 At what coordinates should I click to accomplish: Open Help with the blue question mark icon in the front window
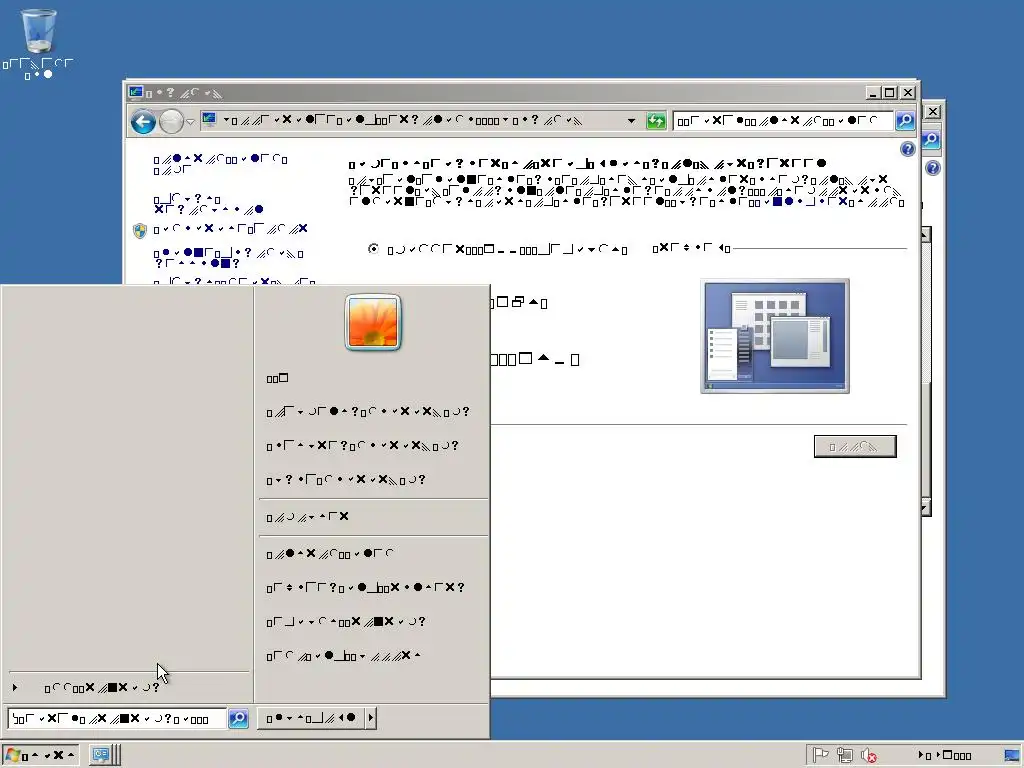908,149
